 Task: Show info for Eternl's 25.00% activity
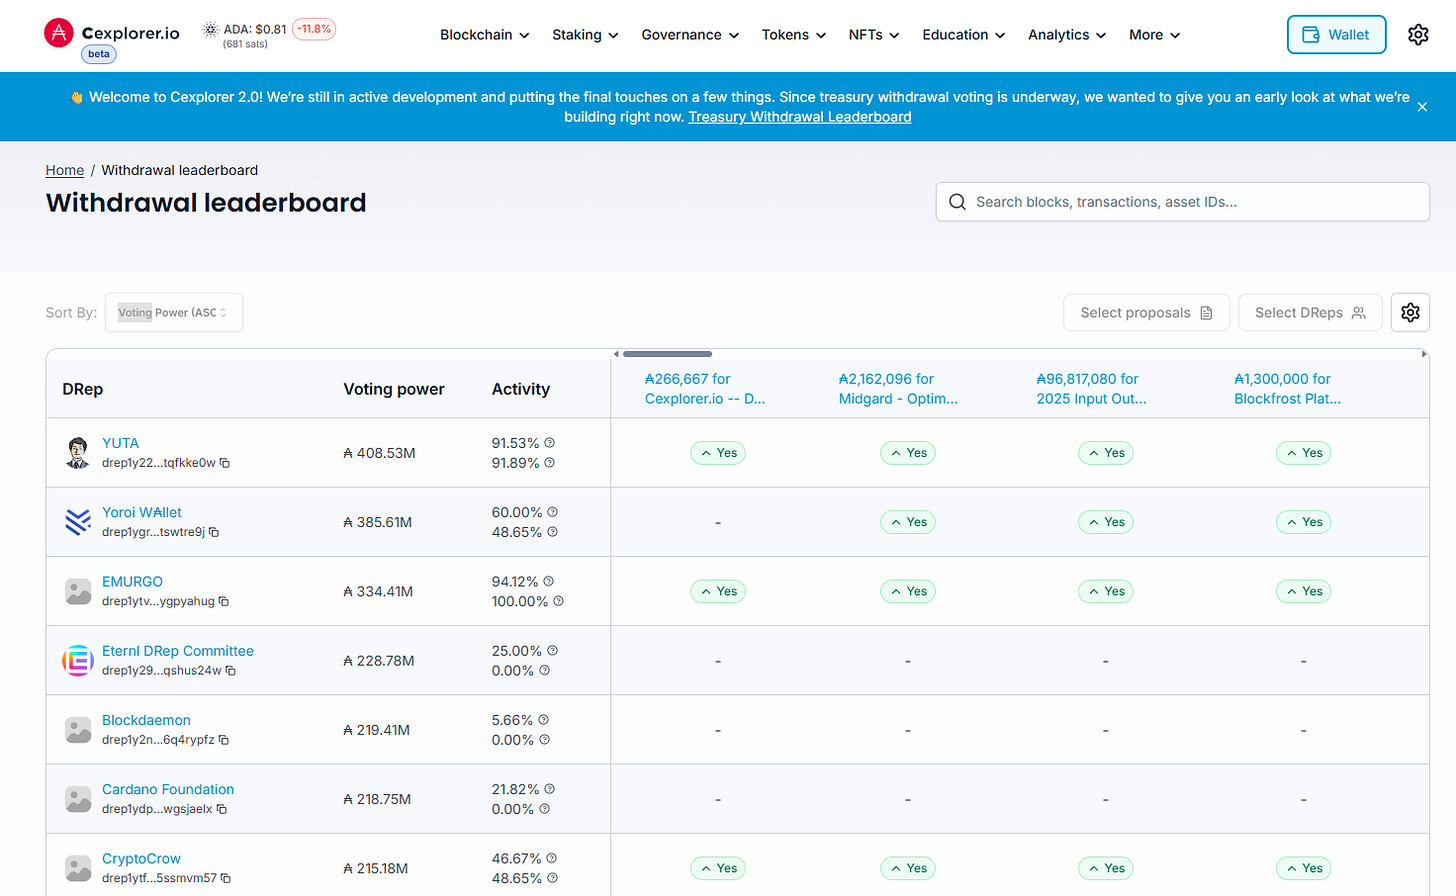click(x=552, y=651)
